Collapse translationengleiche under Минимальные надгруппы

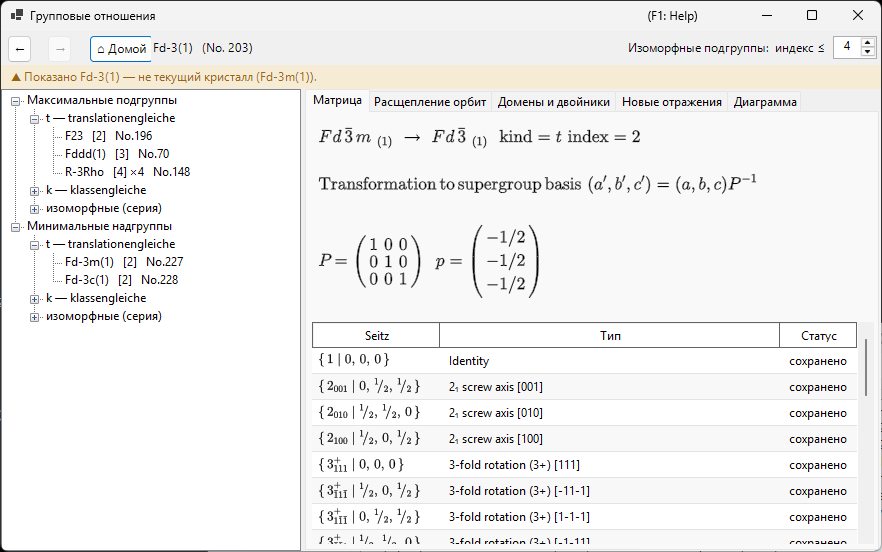(x=34, y=245)
